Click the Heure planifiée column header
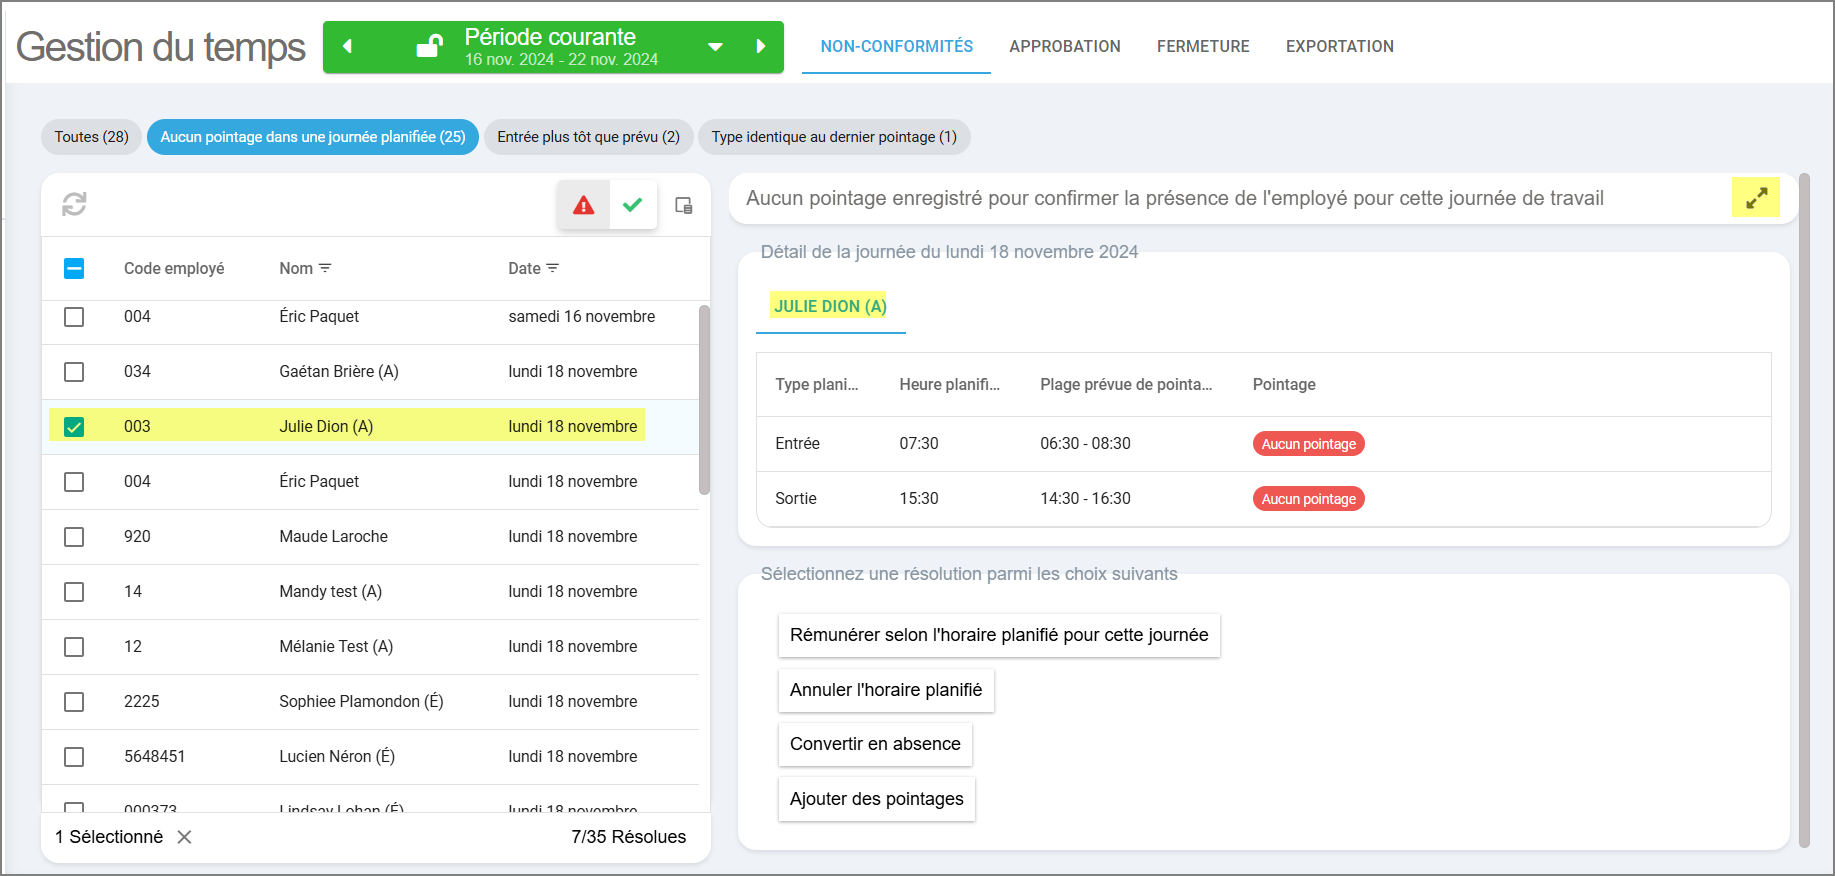 click(x=949, y=384)
